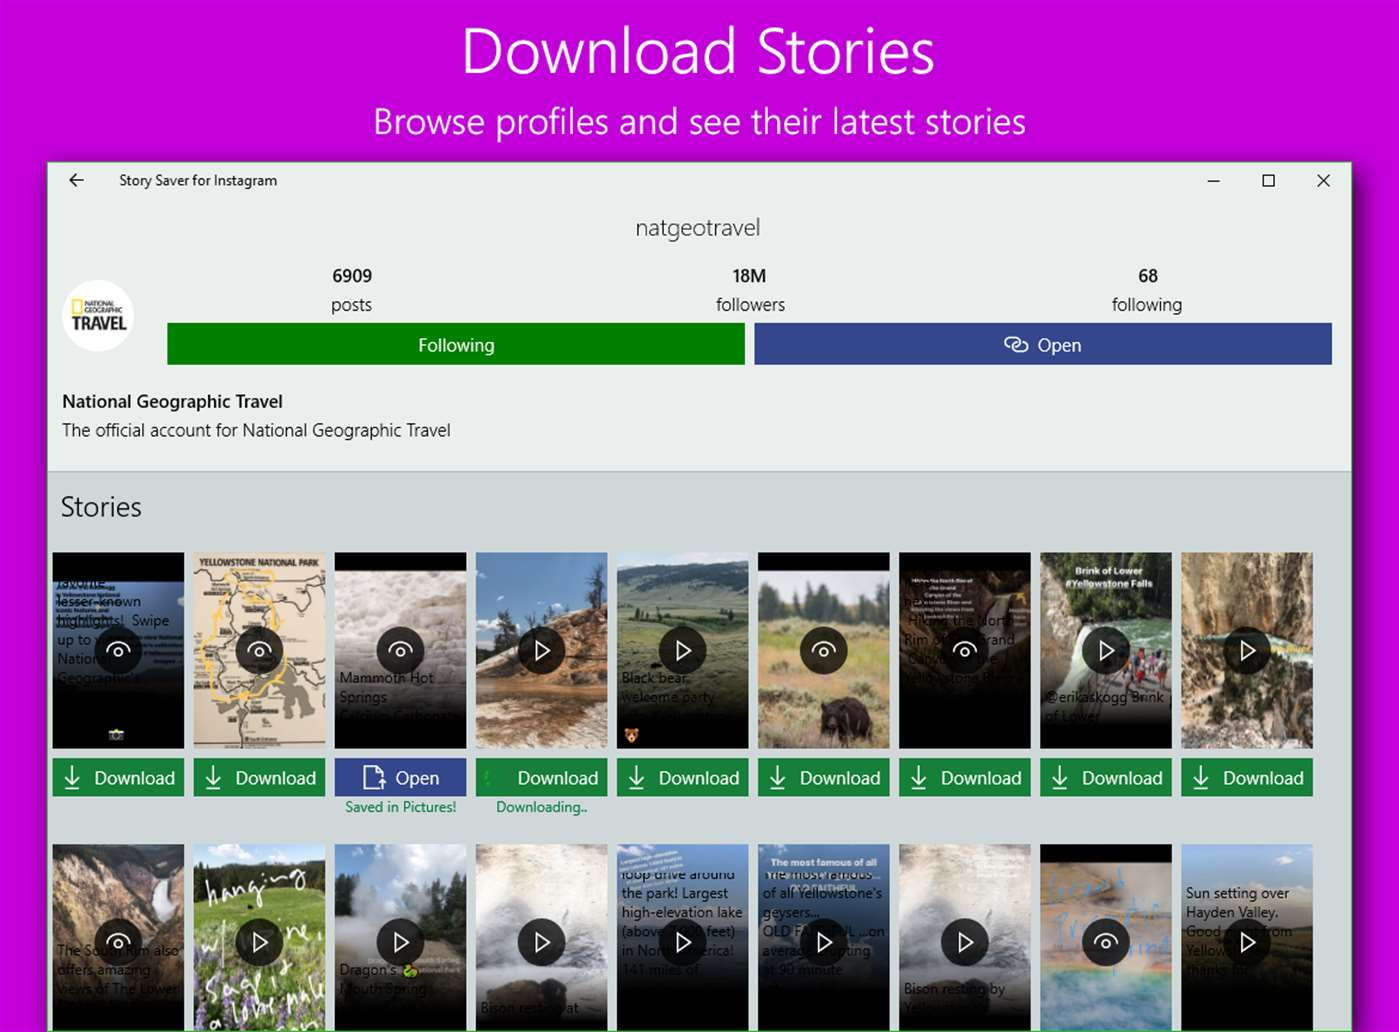
Task: Open natgeotravel profile via blue Open button
Action: tap(1043, 344)
